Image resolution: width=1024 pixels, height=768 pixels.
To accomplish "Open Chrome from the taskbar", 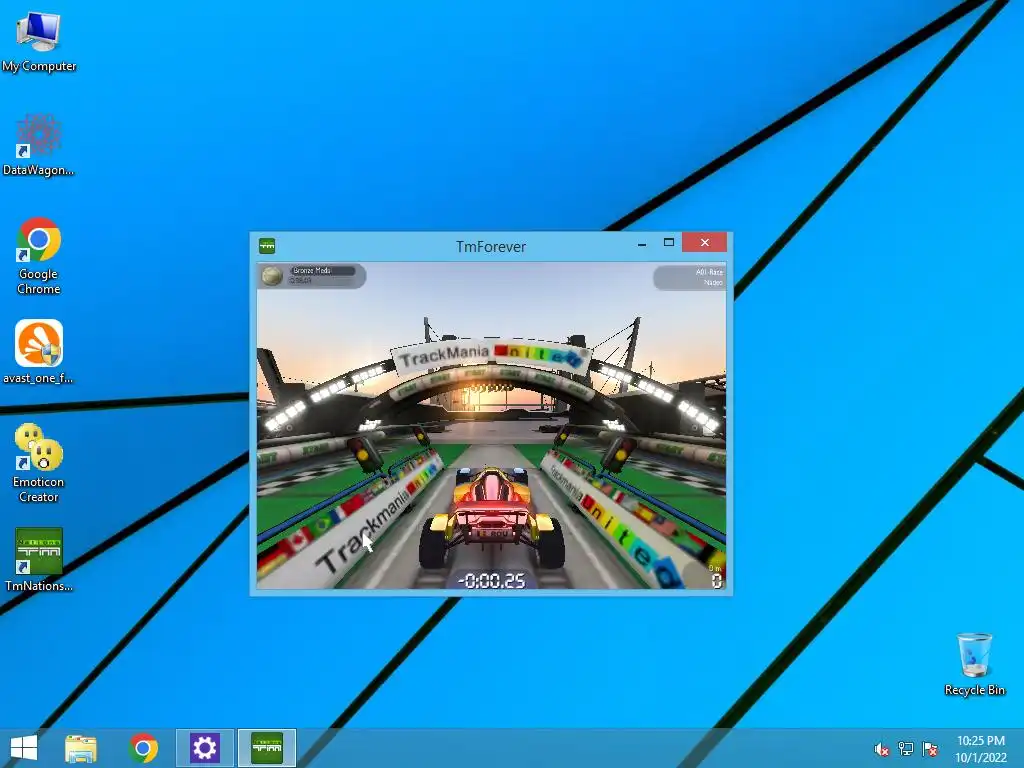I will tap(143, 748).
